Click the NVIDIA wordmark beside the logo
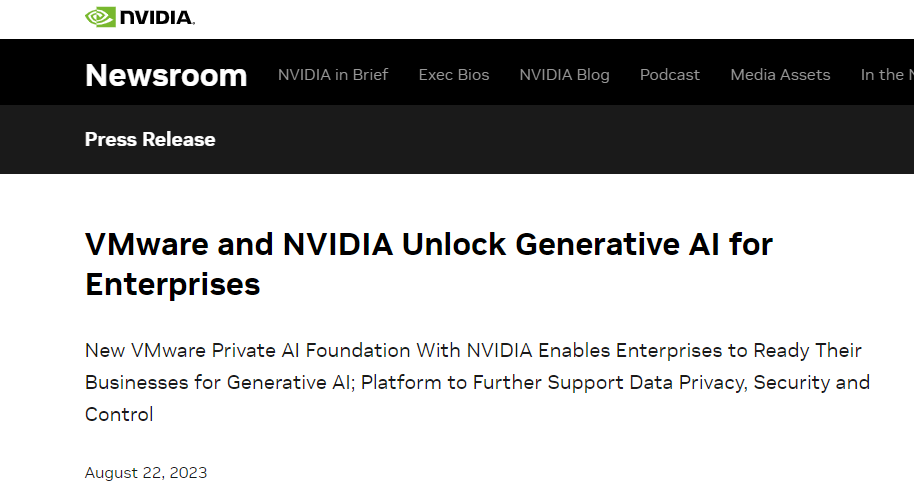Image resolution: width=914 pixels, height=499 pixels. pyautogui.click(x=156, y=18)
